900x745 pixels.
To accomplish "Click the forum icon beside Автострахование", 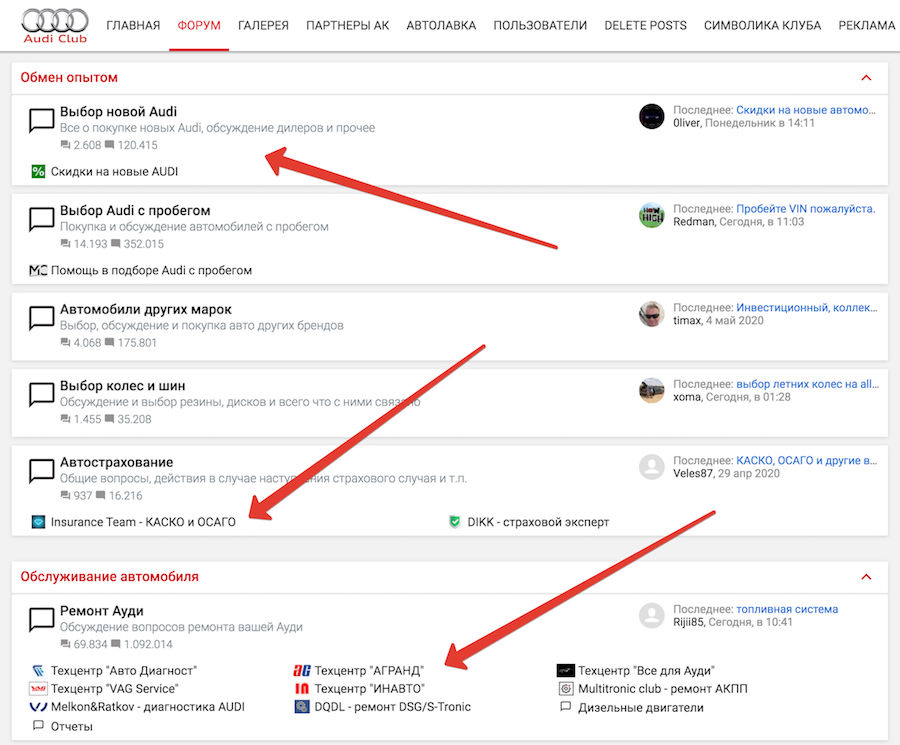I will click(41, 470).
